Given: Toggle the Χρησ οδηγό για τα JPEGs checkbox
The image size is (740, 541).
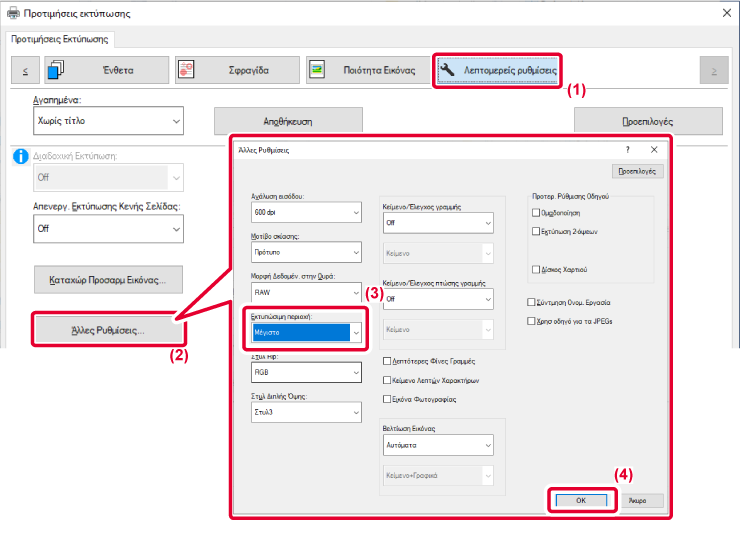Looking at the screenshot, I should coord(531,321).
